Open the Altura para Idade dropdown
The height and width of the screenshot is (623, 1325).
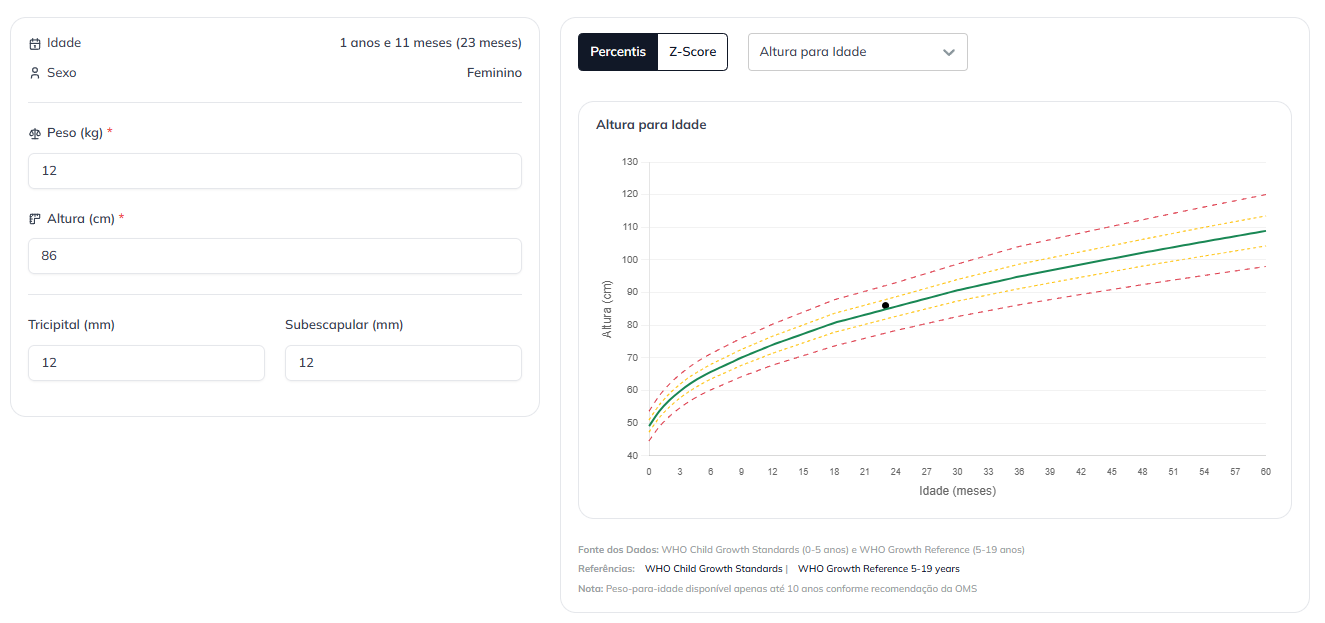point(857,52)
